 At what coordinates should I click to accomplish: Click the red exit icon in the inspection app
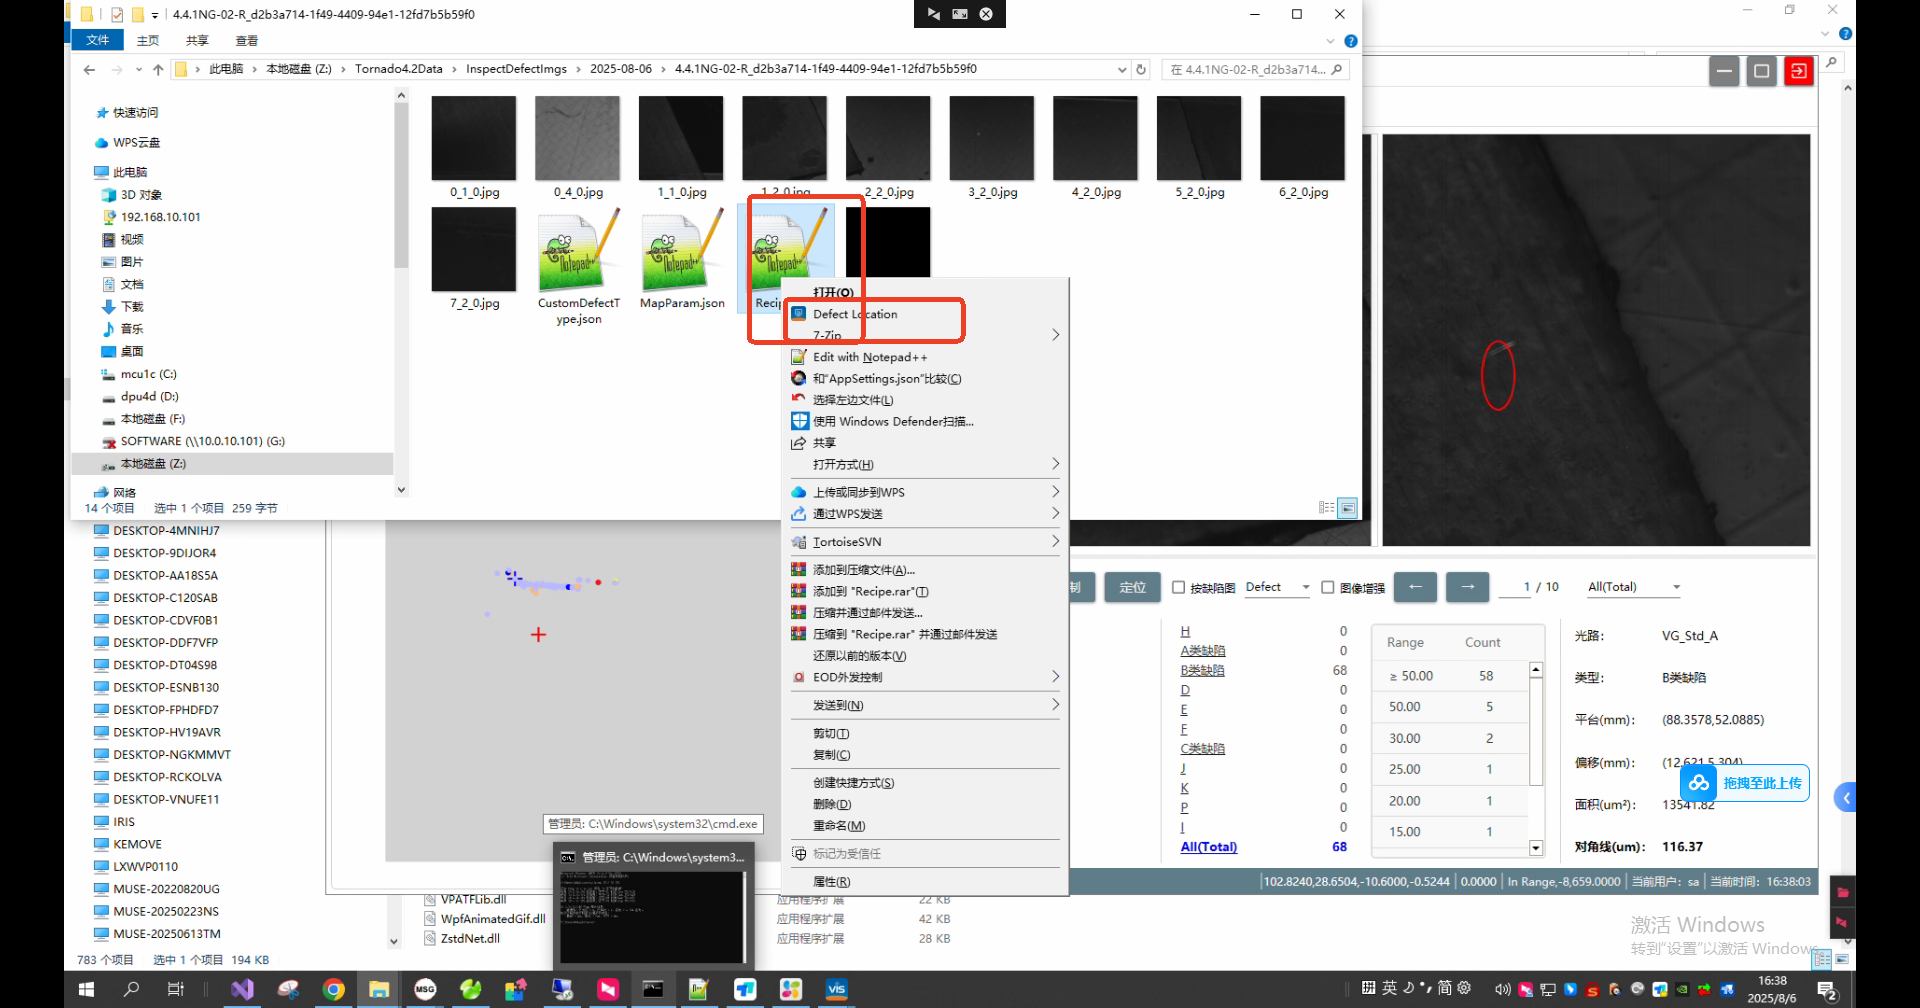click(x=1798, y=71)
